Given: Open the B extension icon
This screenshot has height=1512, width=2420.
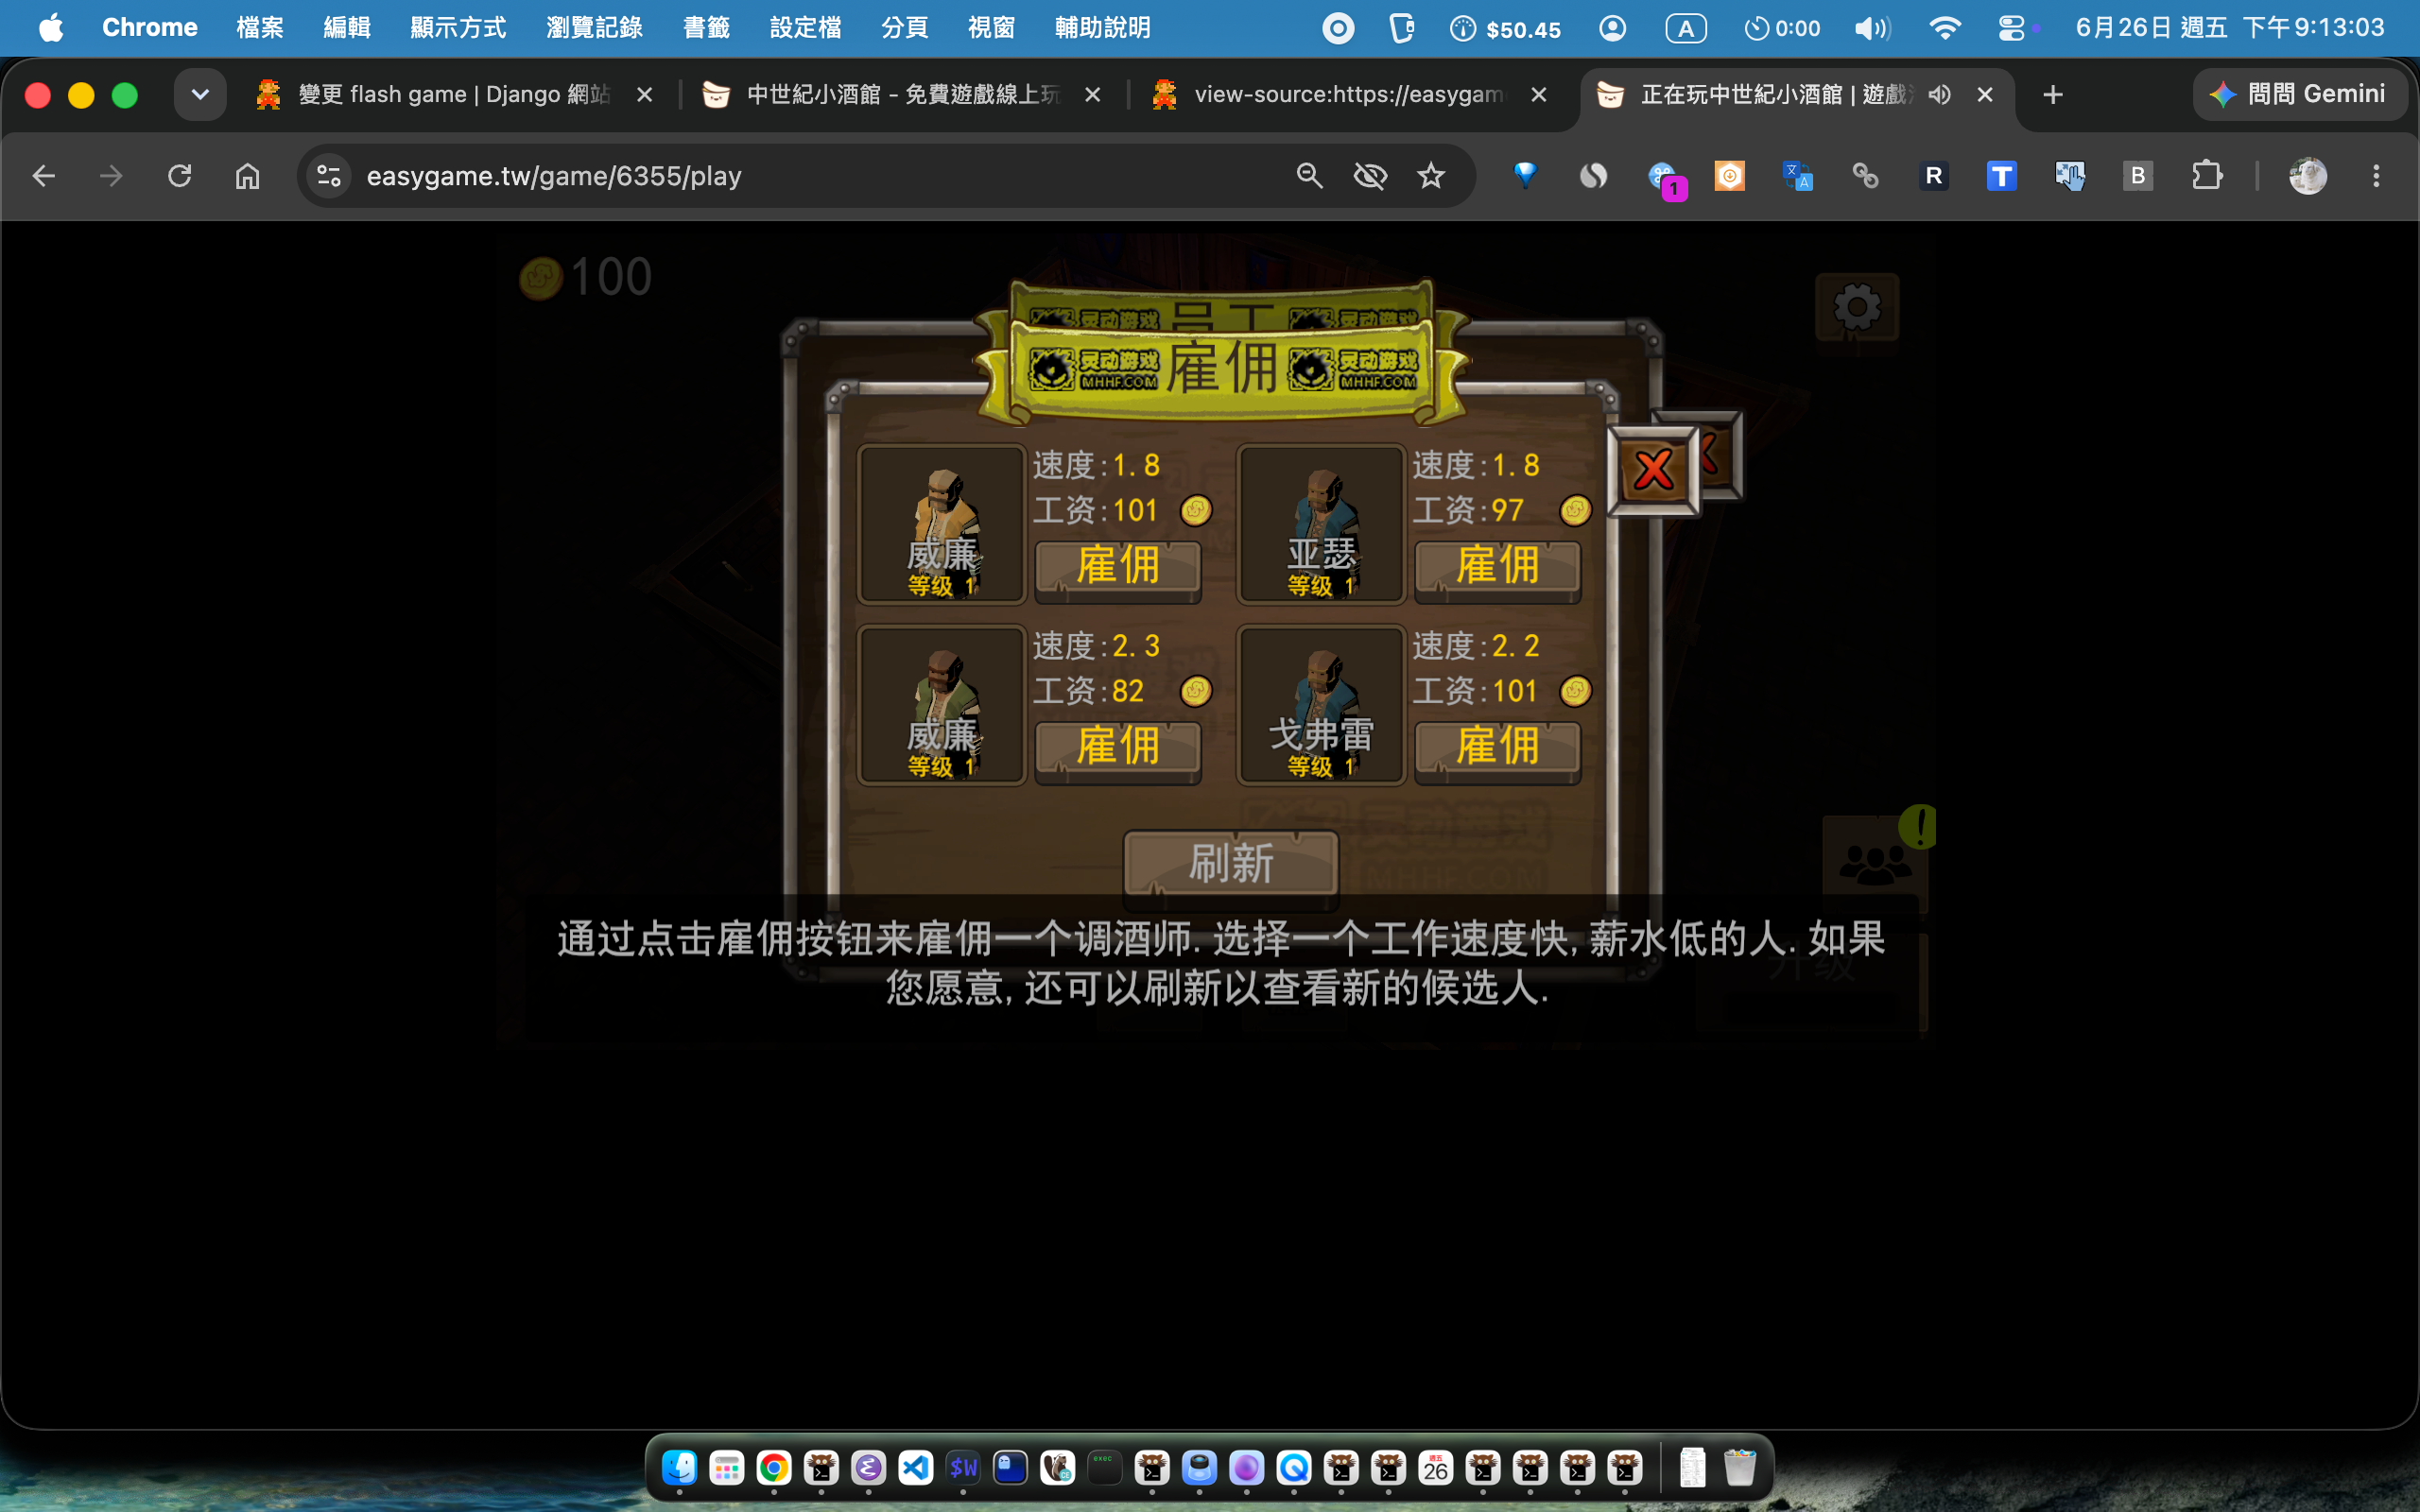Looking at the screenshot, I should pos(2137,176).
